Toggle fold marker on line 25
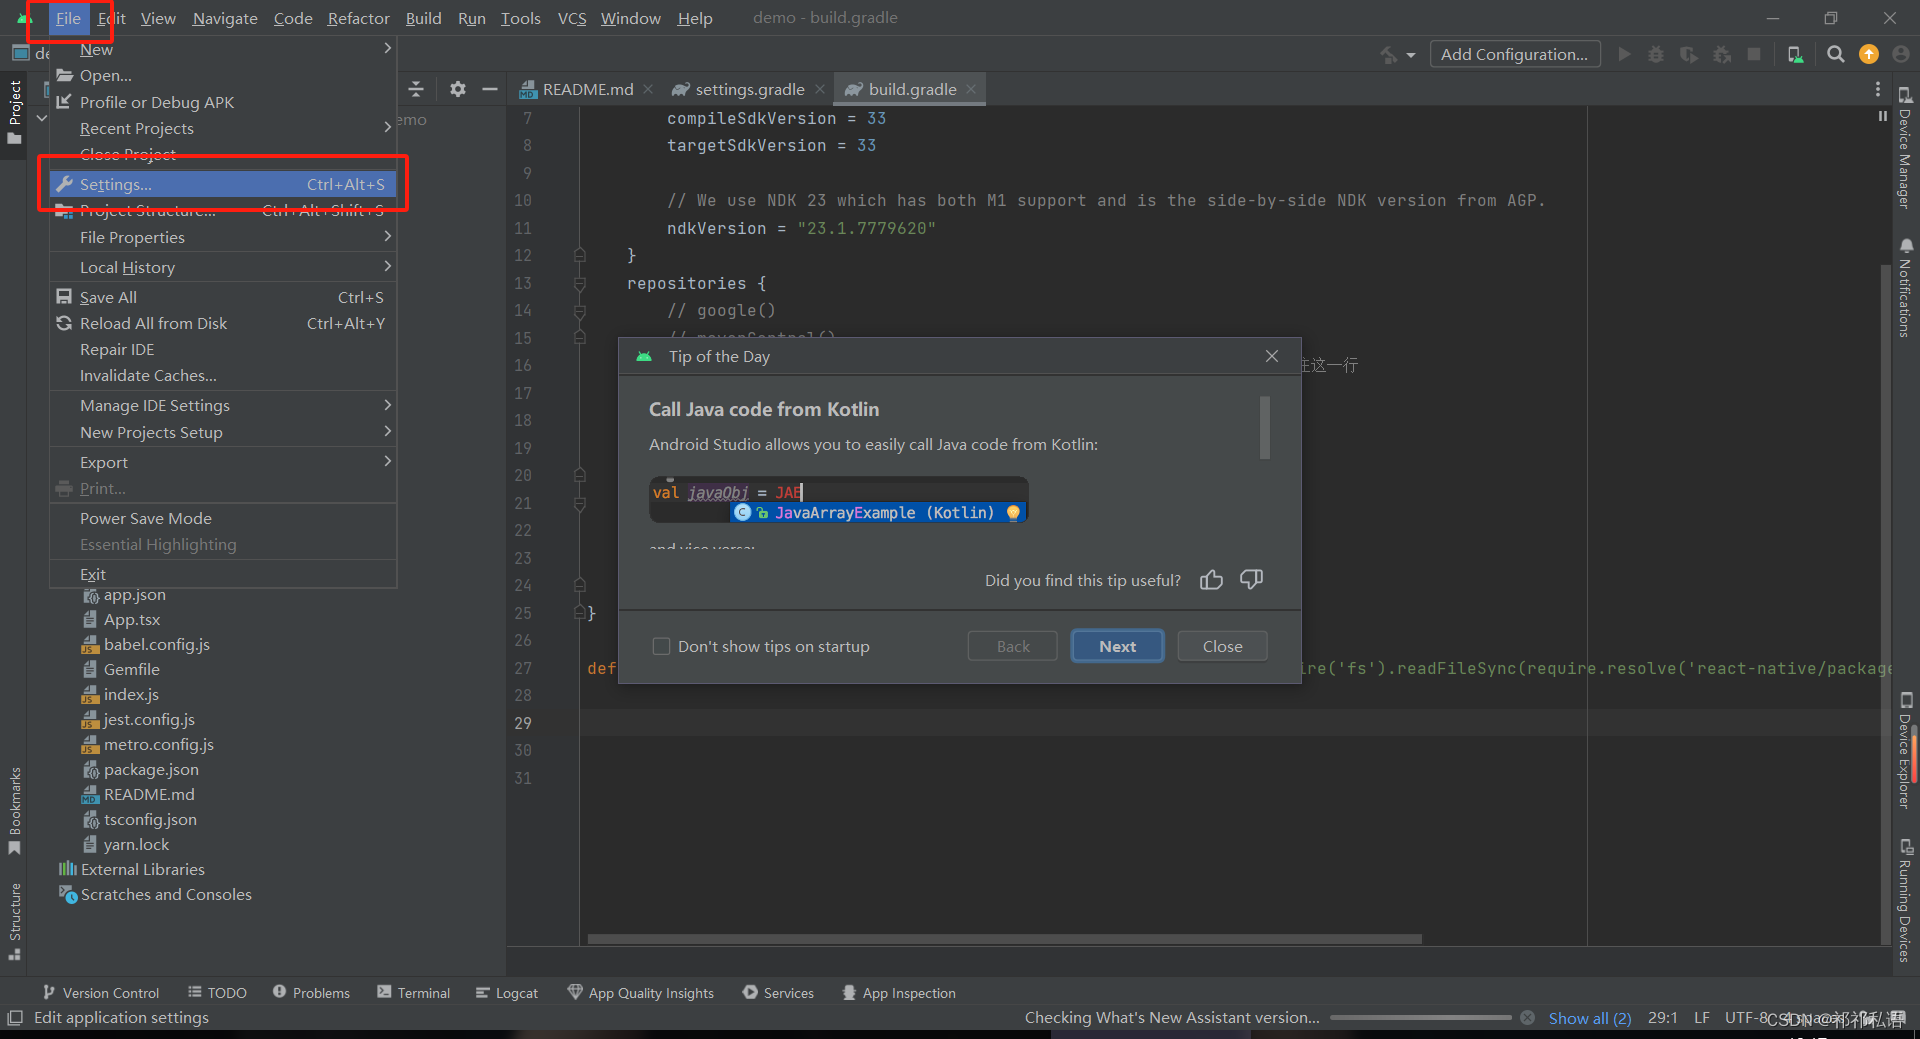Image resolution: width=1920 pixels, height=1039 pixels. 580,612
